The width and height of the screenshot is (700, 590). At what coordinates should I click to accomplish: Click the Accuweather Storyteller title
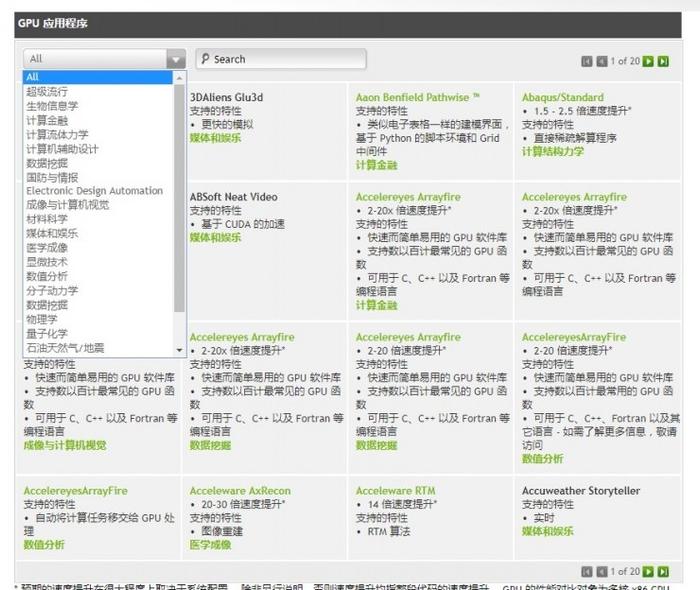pos(581,491)
